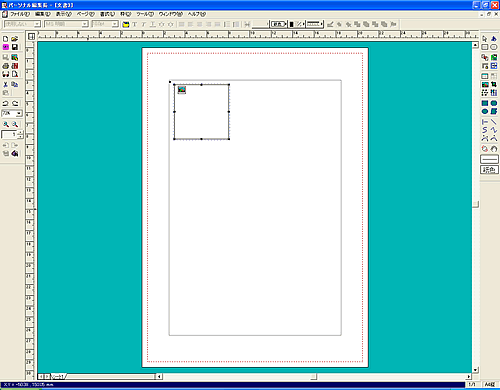Open the 編集 (Edit) menu
500x390 pixels.
click(x=43, y=14)
